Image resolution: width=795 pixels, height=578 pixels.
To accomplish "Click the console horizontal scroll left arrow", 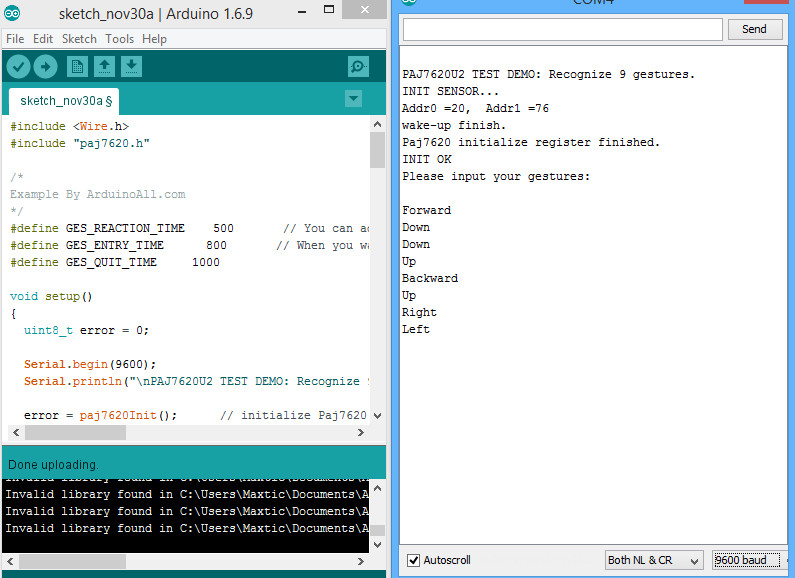I will click(10, 561).
